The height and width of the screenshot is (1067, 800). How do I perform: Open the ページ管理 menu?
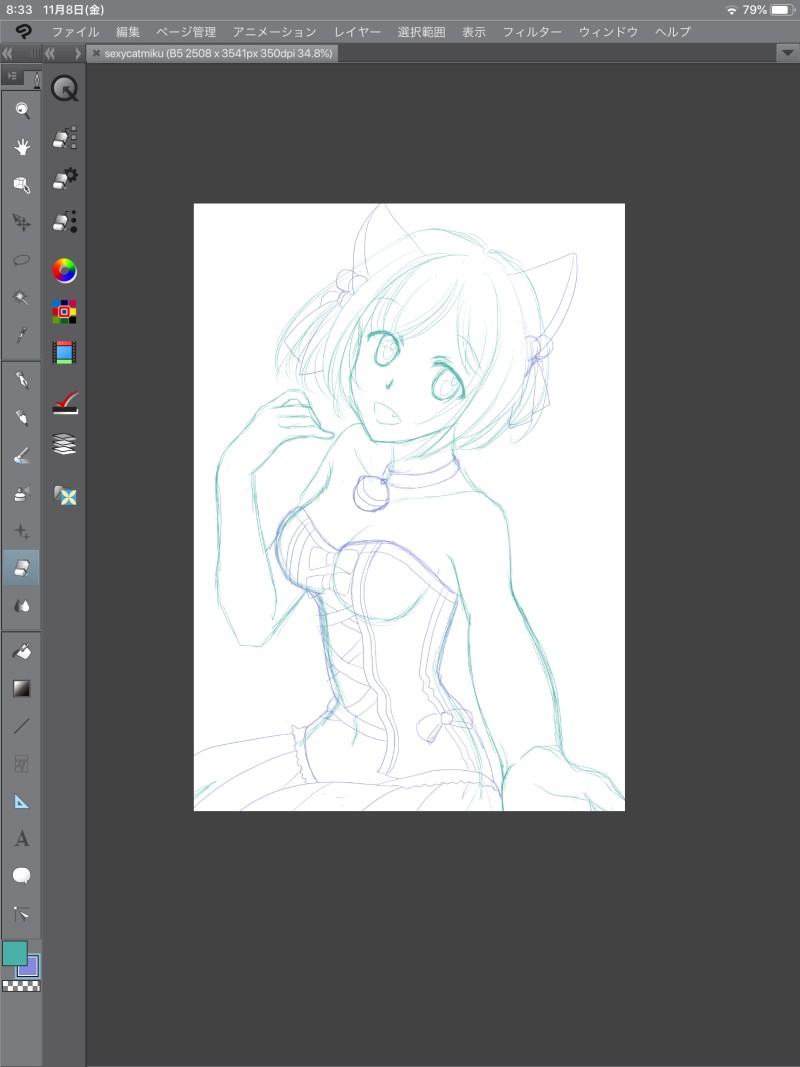coord(186,32)
